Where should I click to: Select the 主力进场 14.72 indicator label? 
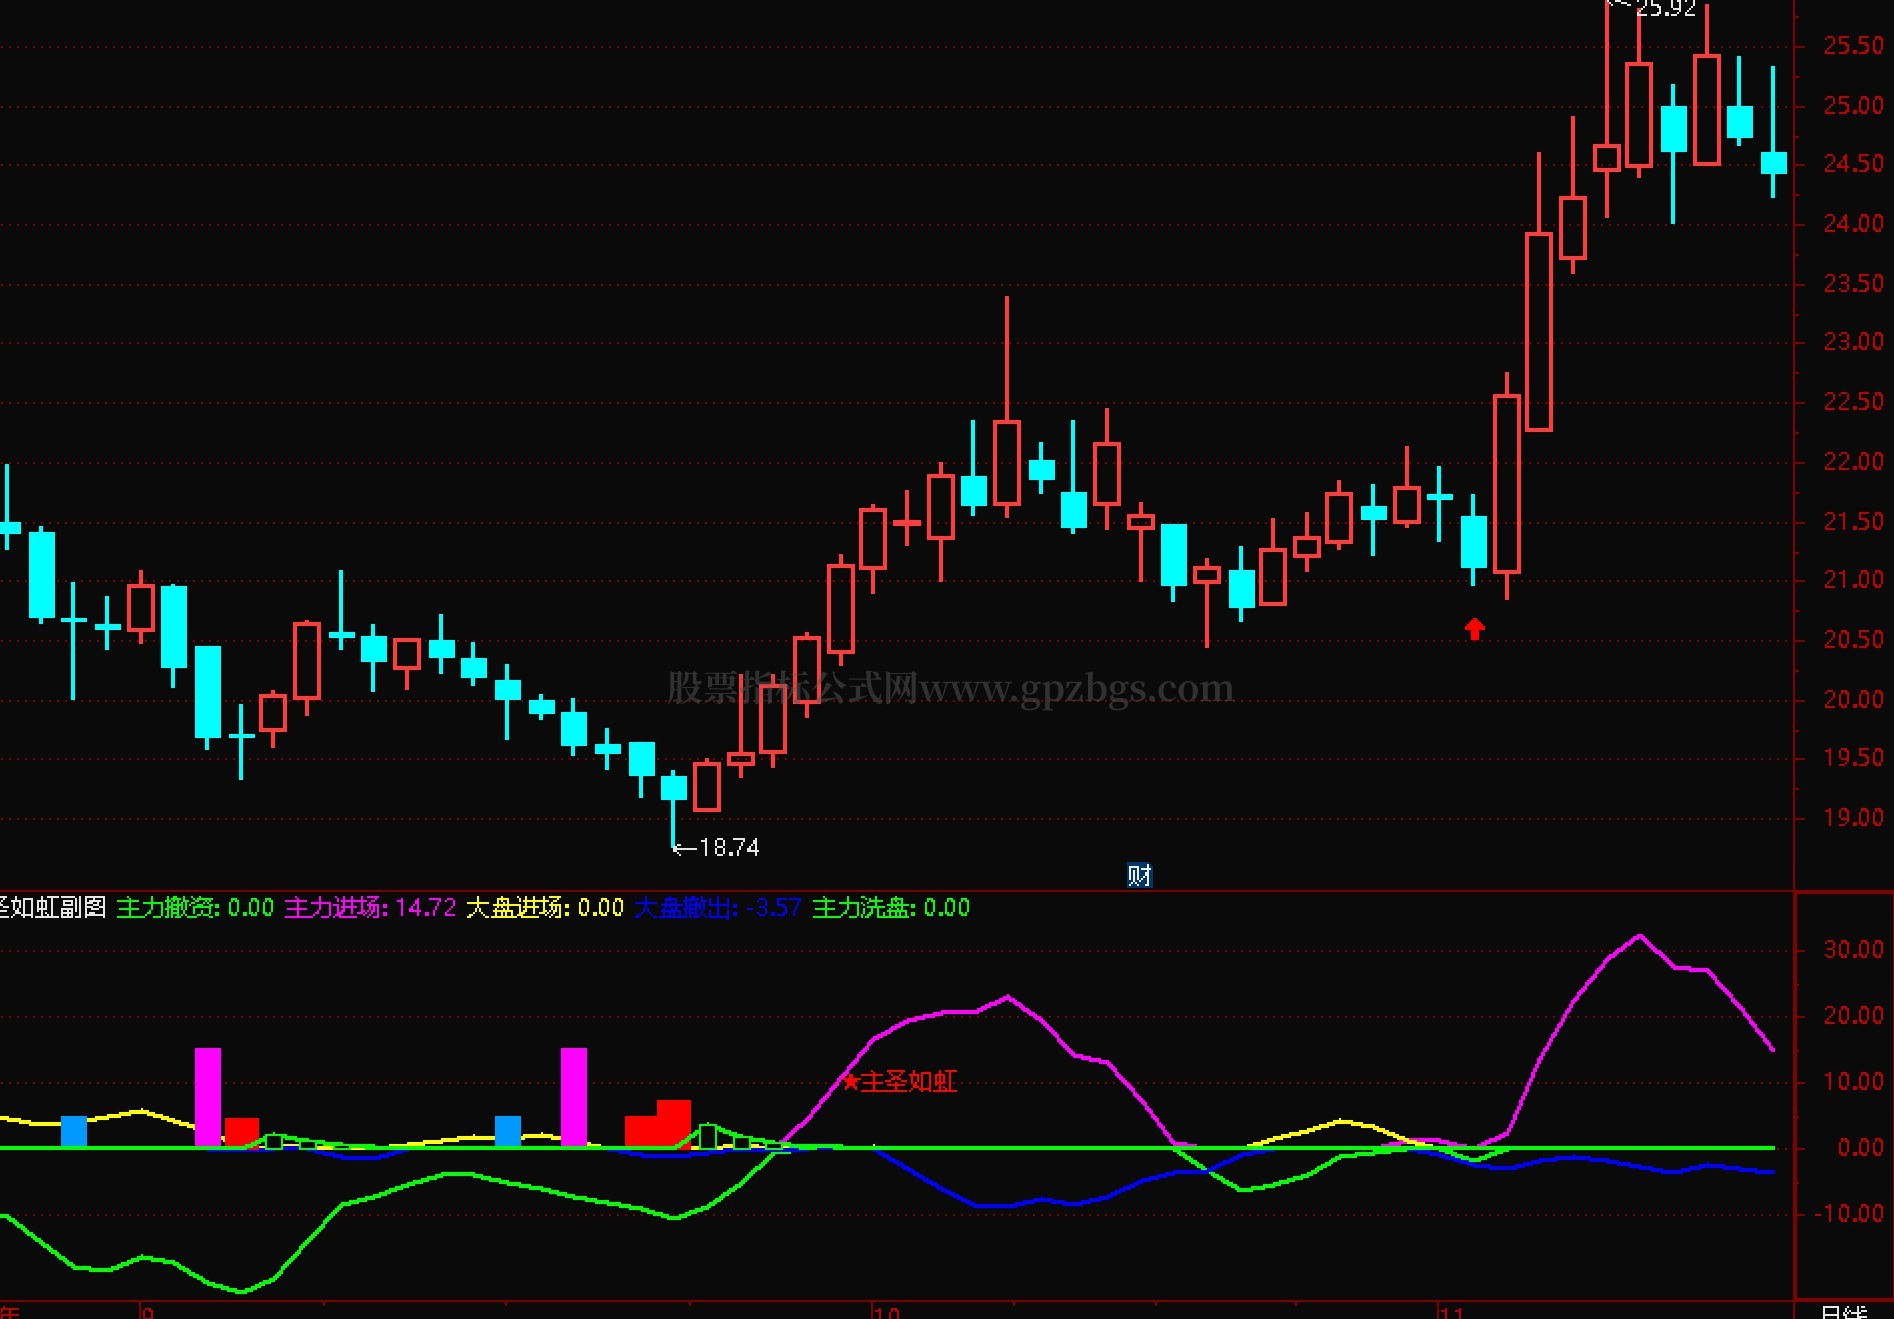370,908
